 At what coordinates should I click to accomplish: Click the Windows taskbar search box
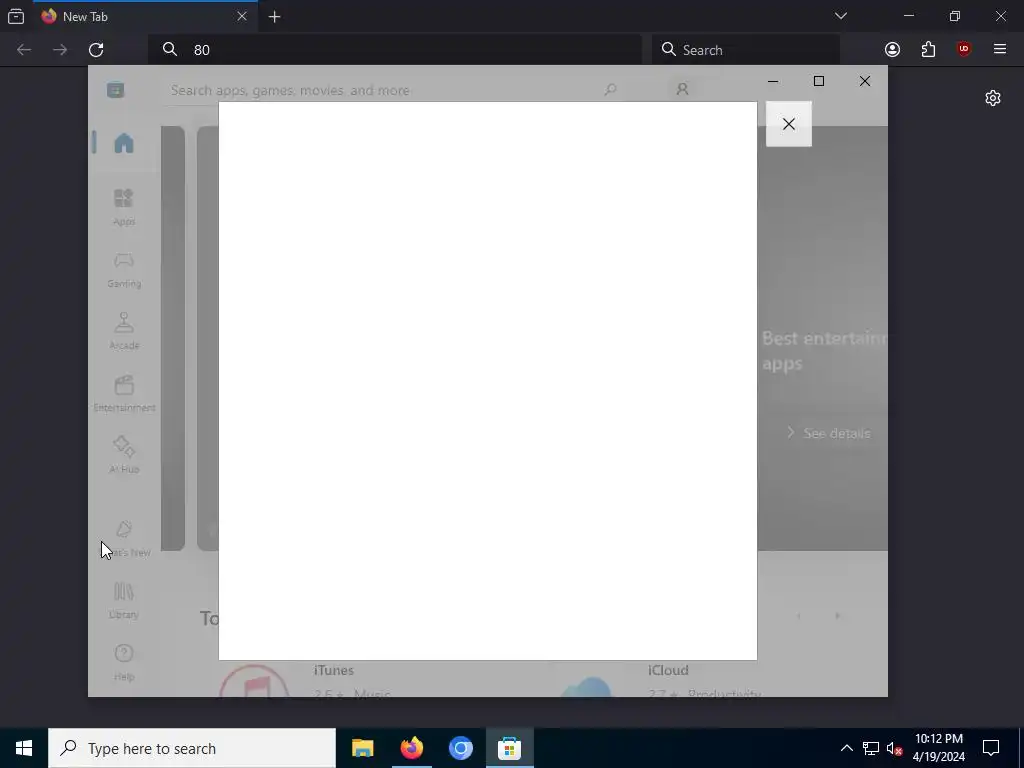coord(192,748)
